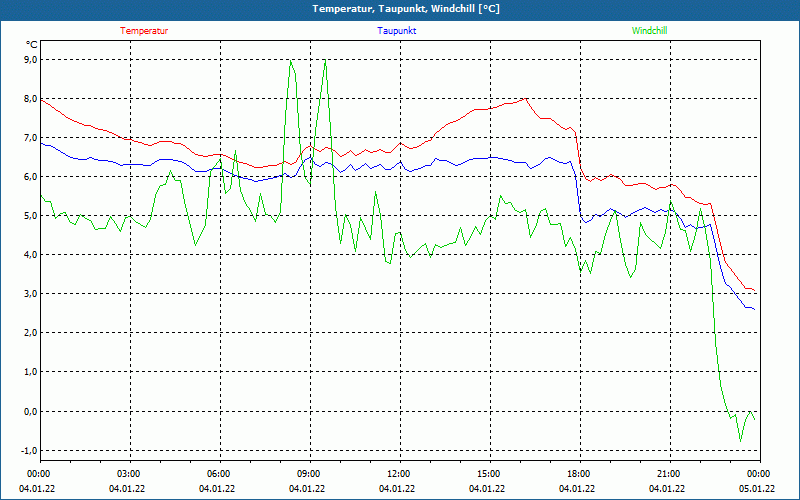800x500 pixels.
Task: Click the 6,0 y-axis value
Action: [x=31, y=177]
